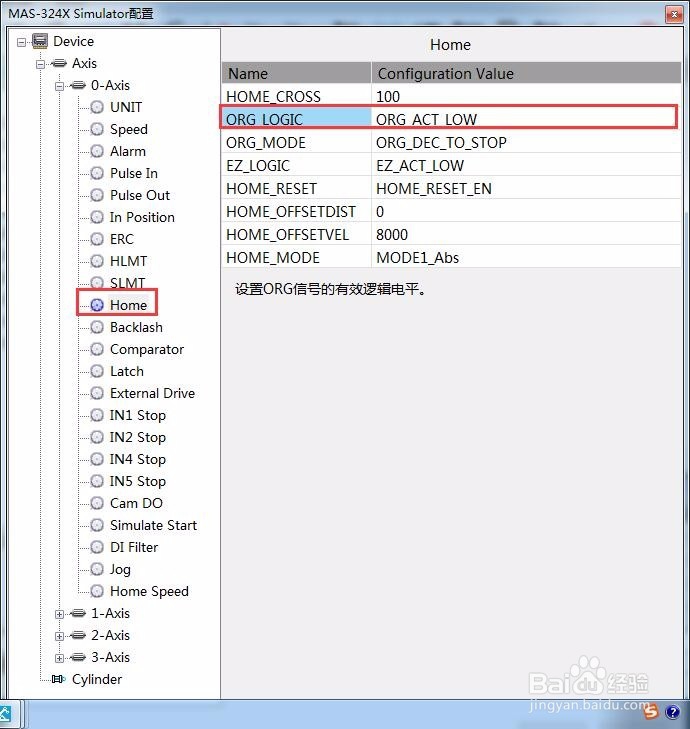Click the Axis group icon
The height and width of the screenshot is (729, 690).
(59, 63)
